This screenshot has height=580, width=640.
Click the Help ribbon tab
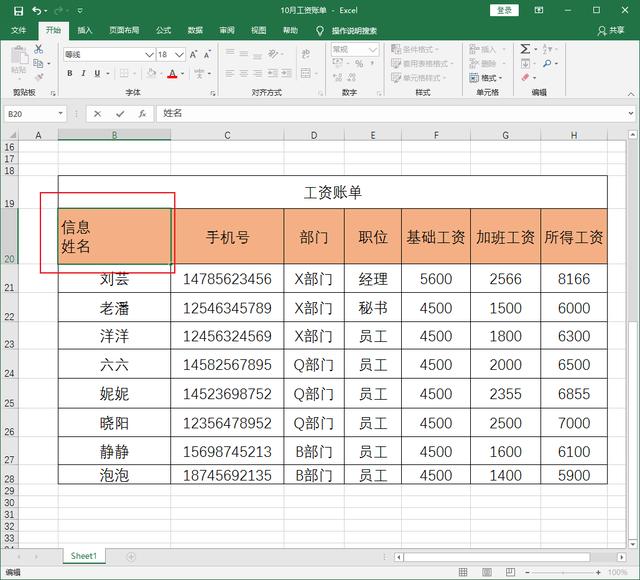click(x=290, y=30)
